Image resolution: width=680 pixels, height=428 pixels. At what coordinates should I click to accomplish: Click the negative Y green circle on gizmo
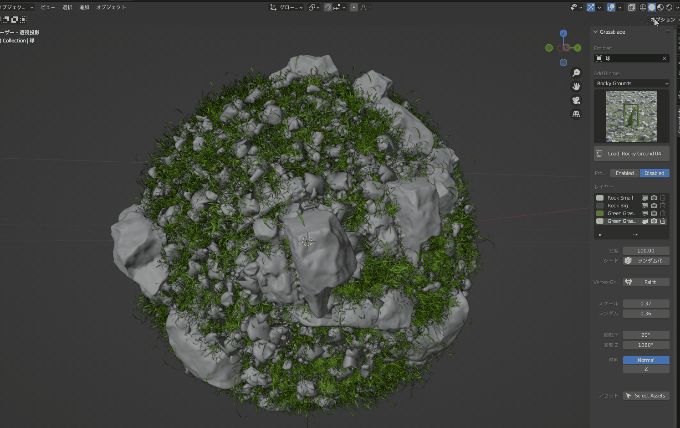point(549,48)
